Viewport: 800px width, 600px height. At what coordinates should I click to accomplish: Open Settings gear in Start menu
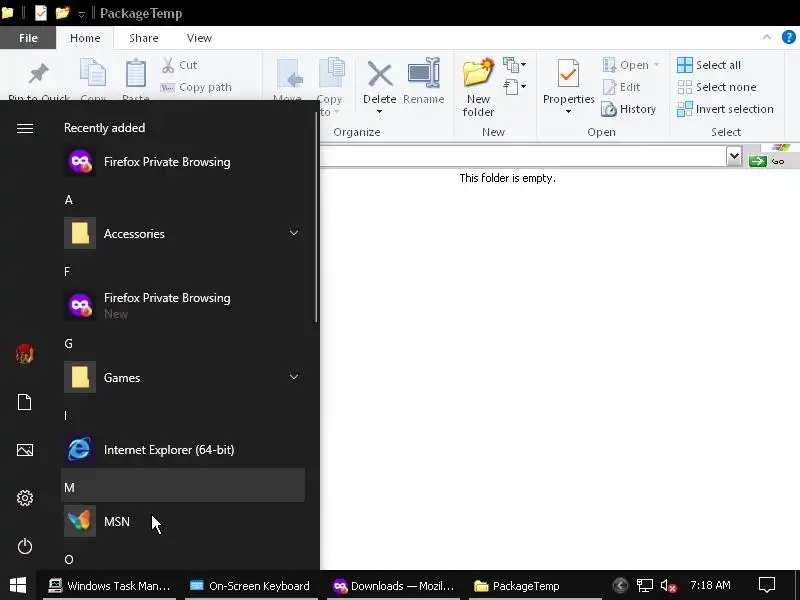pos(24,497)
